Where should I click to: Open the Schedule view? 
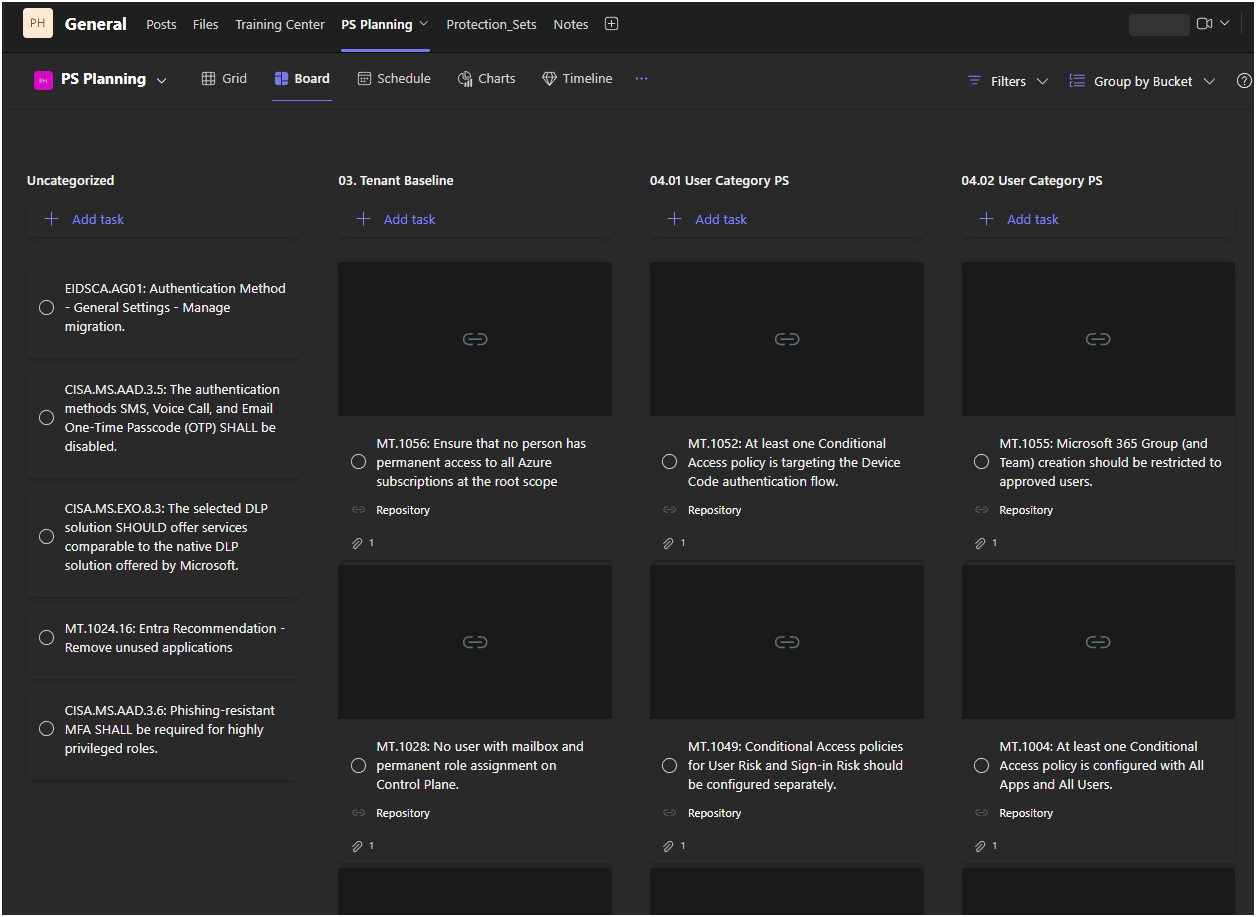click(393, 78)
